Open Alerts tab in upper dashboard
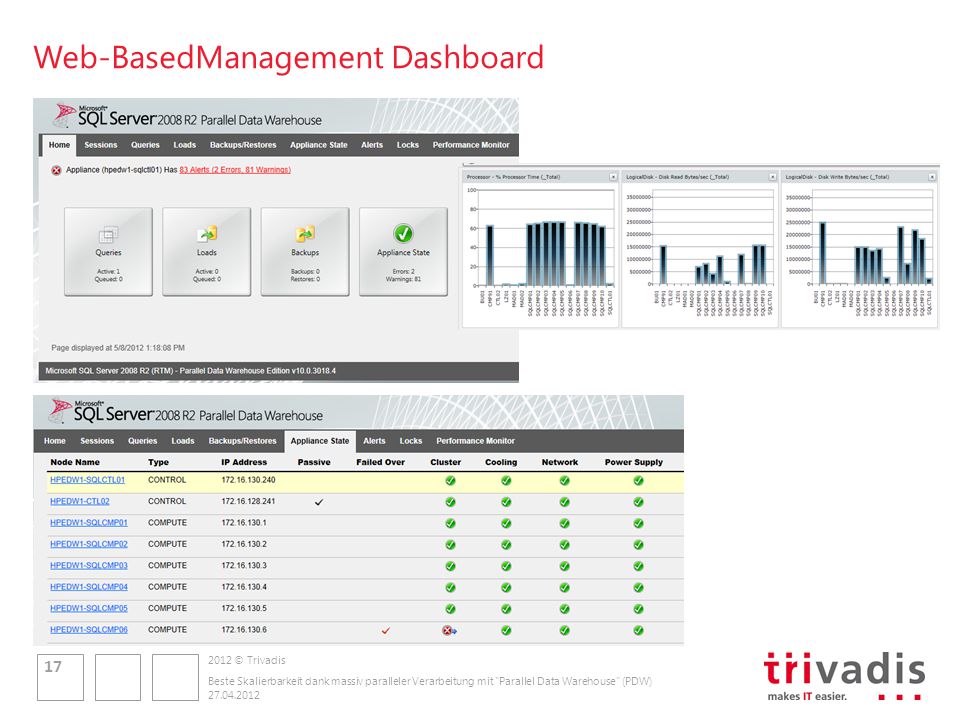This screenshot has width=960, height=720. (x=372, y=145)
